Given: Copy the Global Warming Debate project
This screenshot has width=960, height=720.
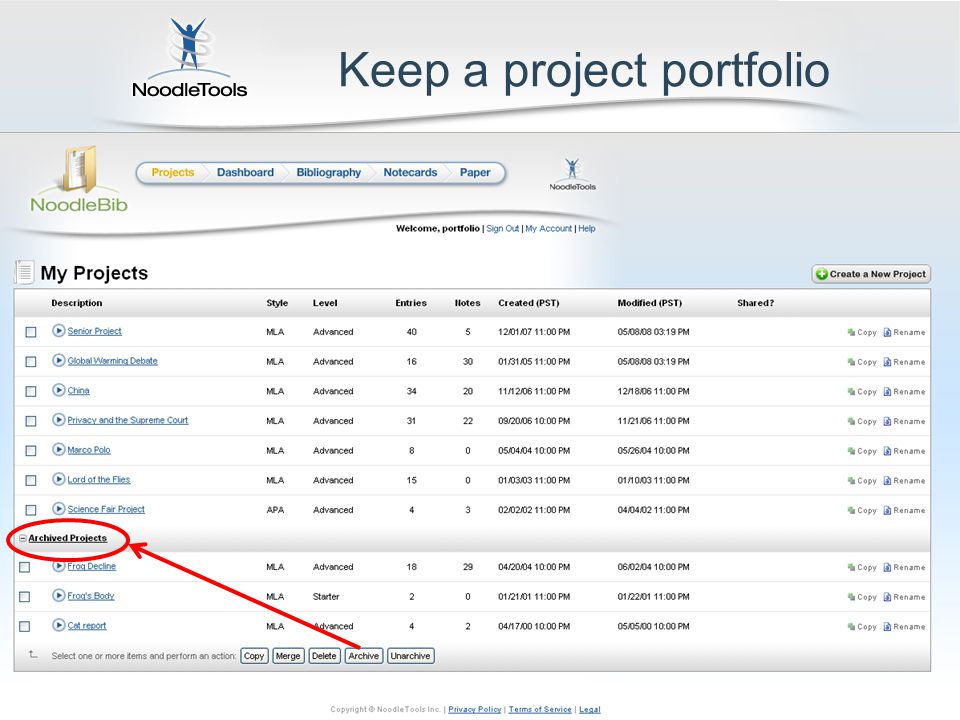Looking at the screenshot, I should coord(861,362).
